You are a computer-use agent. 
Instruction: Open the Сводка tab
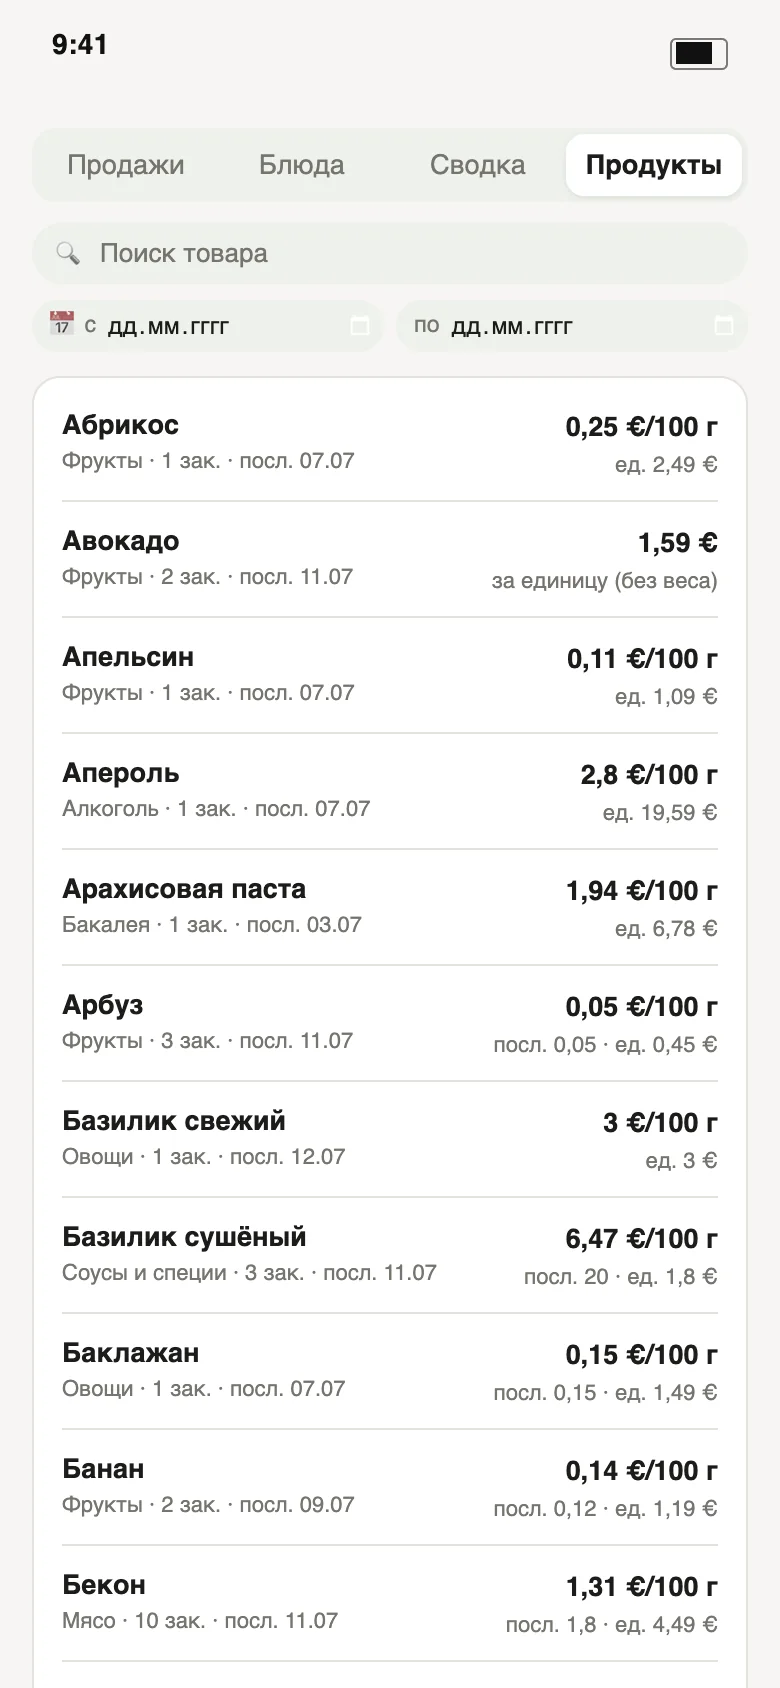click(x=478, y=165)
